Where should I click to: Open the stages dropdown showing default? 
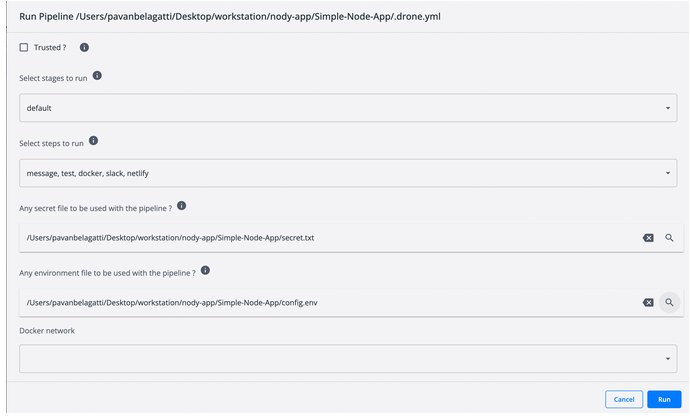pos(347,108)
